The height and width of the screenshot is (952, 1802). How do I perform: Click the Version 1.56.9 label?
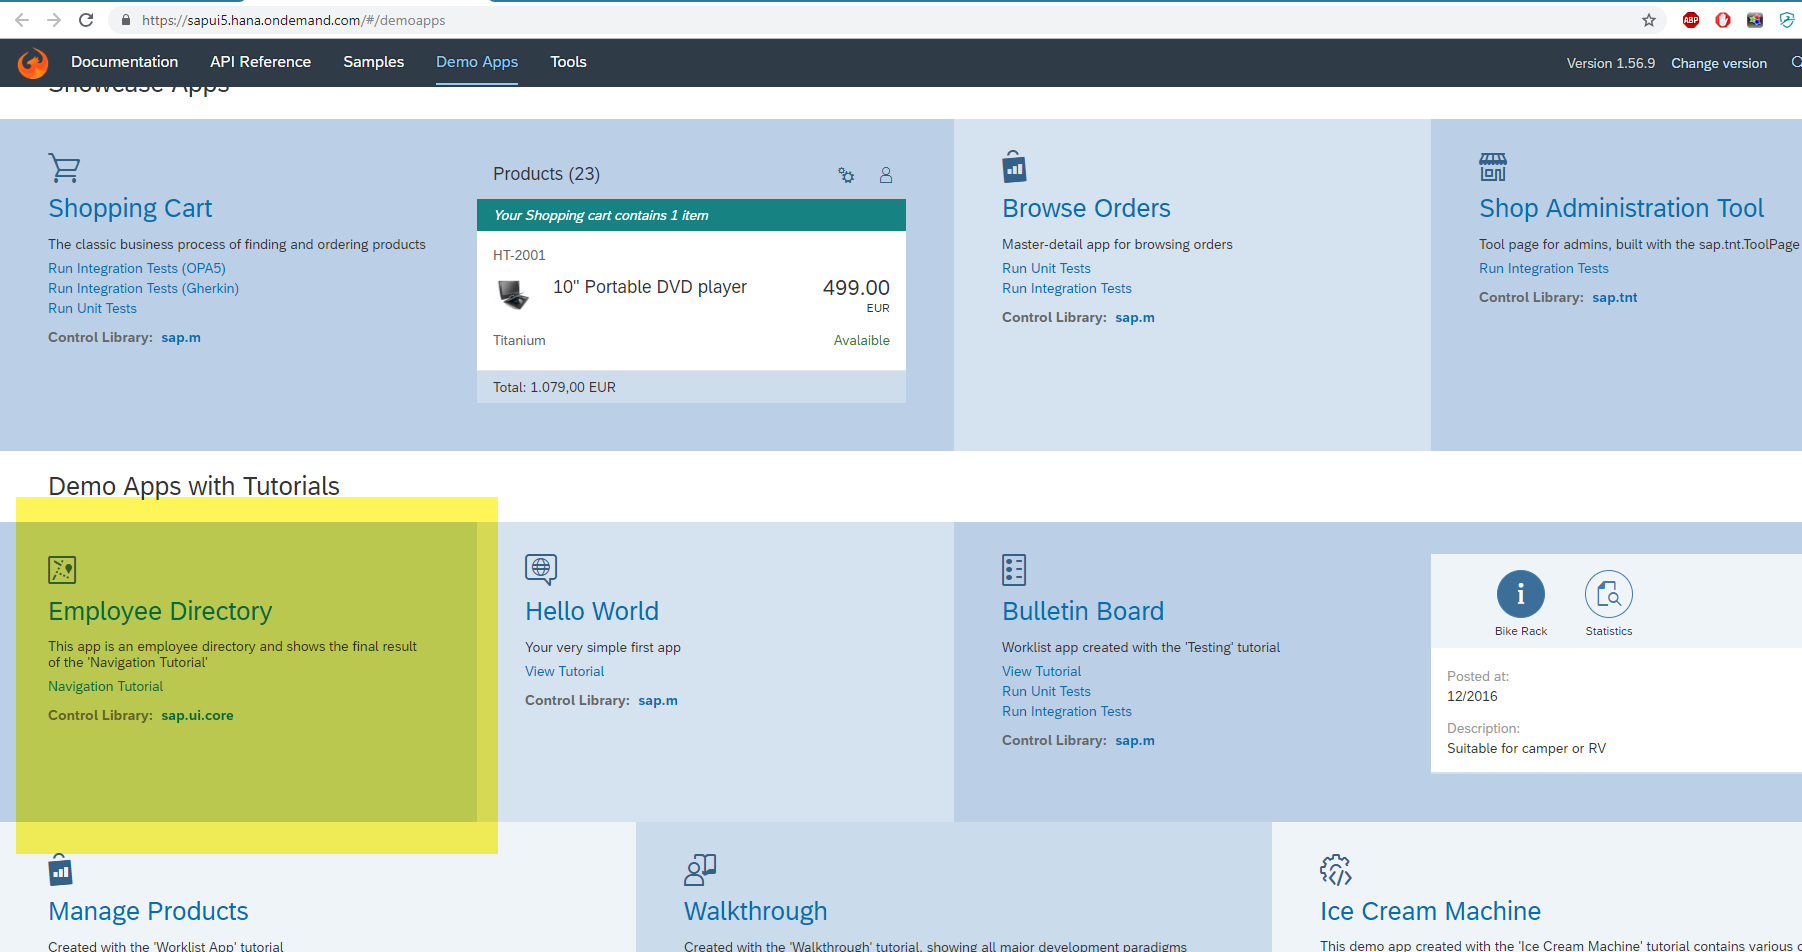[1610, 63]
